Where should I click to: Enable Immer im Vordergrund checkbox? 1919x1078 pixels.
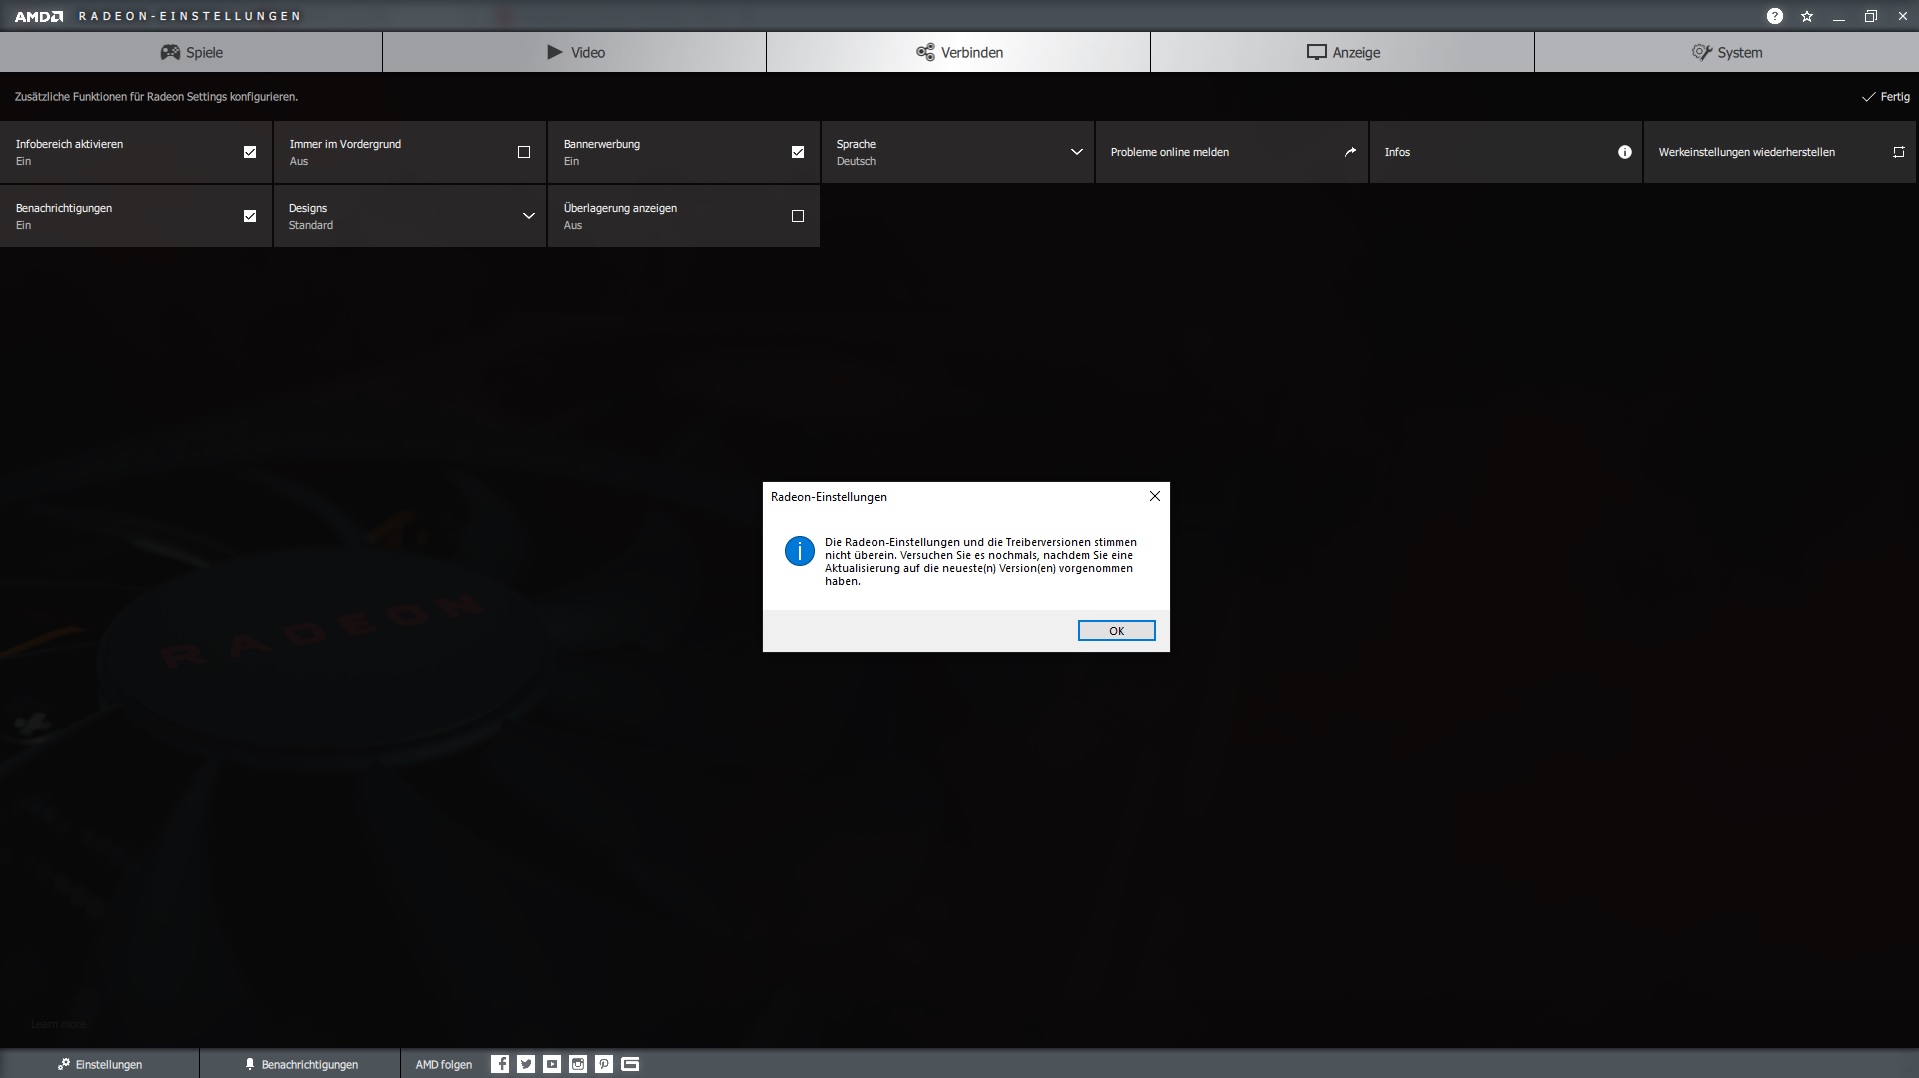(x=524, y=152)
